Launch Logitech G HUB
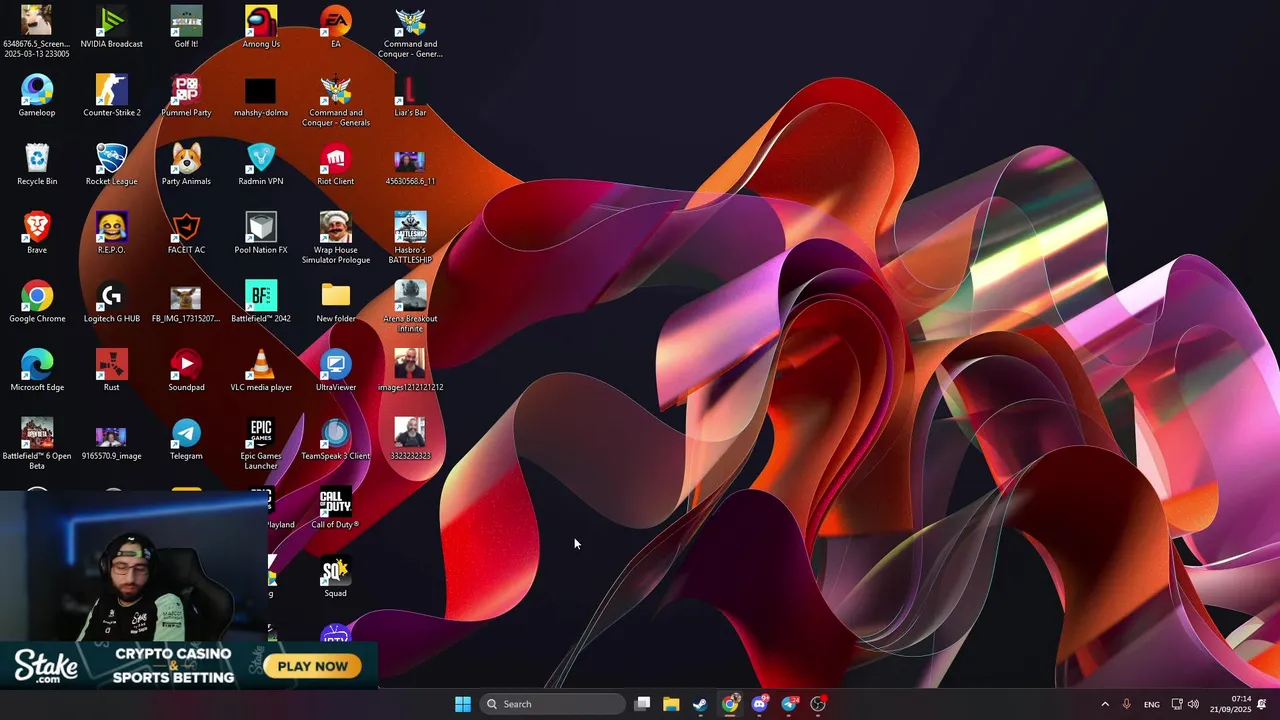Screen dimensions: 1280x720 pyautogui.click(x=111, y=303)
